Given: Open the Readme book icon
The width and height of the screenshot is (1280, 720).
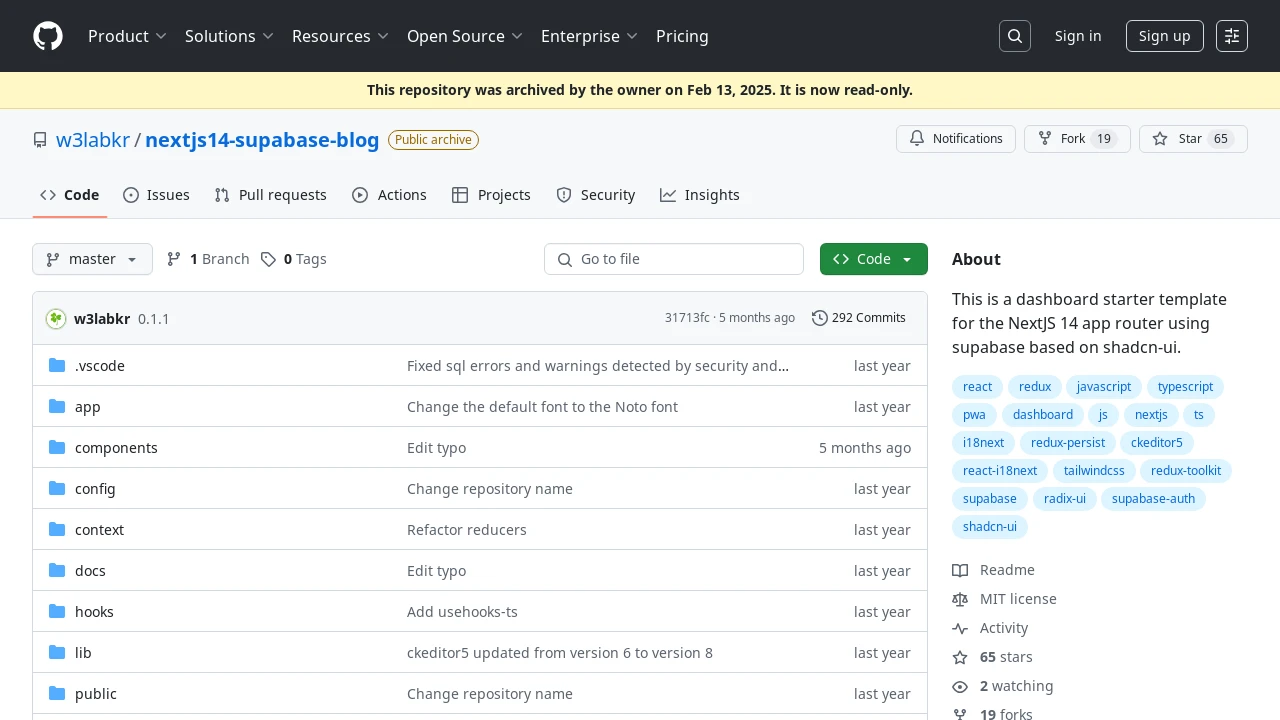Looking at the screenshot, I should (x=960, y=570).
